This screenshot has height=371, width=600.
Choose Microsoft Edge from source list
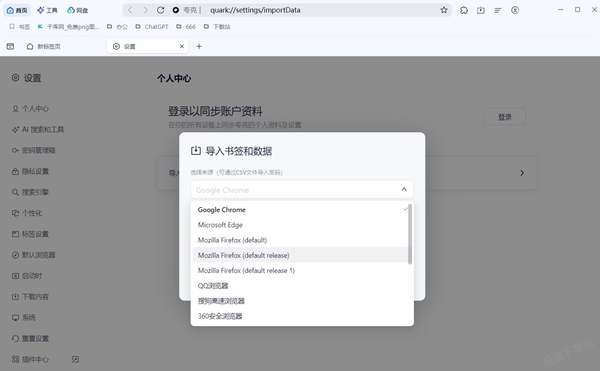(x=300, y=225)
